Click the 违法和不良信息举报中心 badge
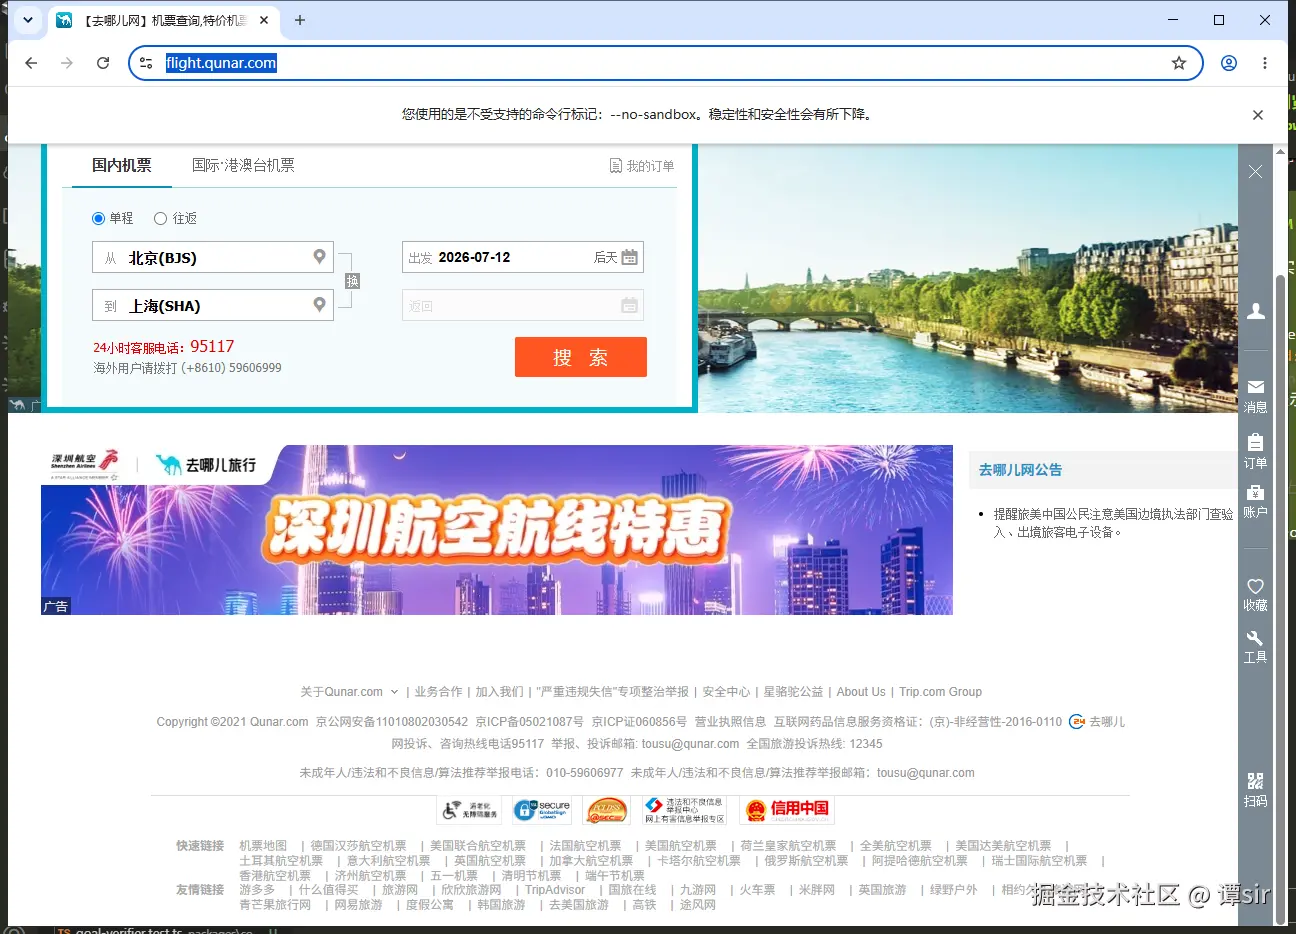This screenshot has height=934, width=1296. click(684, 810)
